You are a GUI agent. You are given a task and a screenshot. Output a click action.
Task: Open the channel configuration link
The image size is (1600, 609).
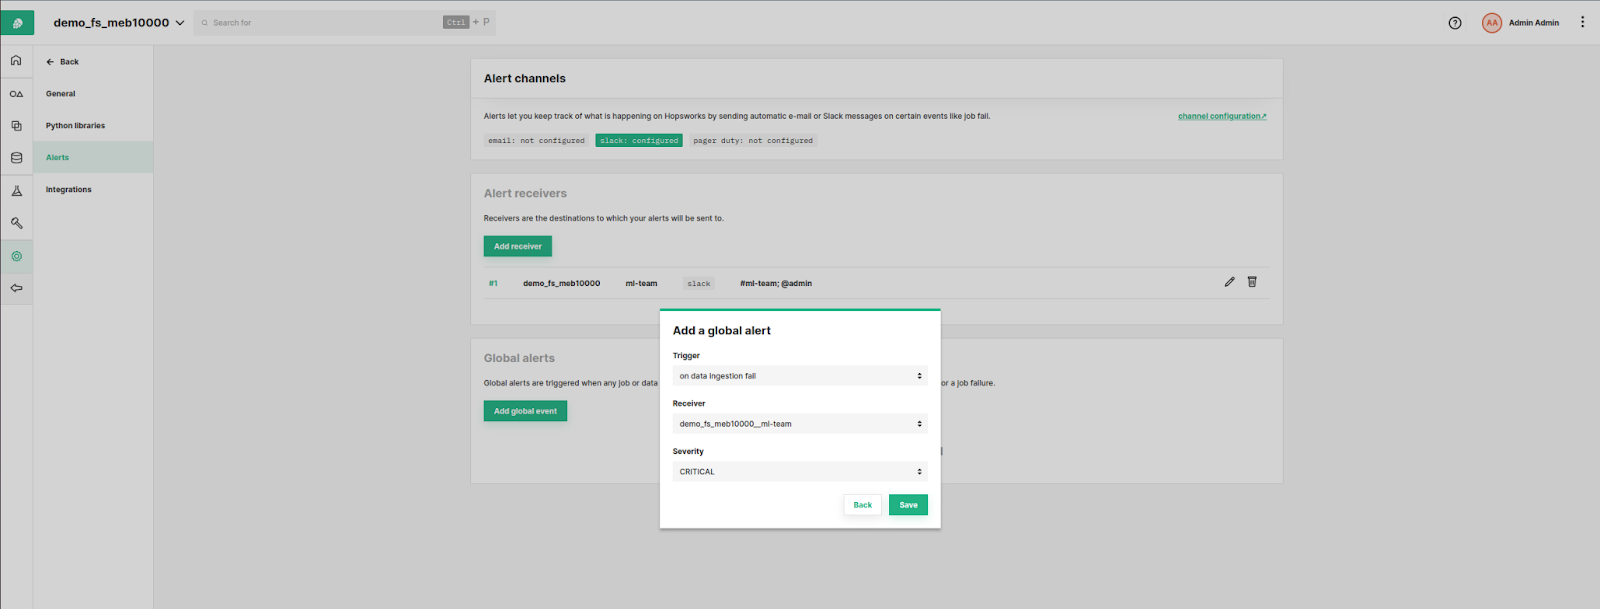1222,116
